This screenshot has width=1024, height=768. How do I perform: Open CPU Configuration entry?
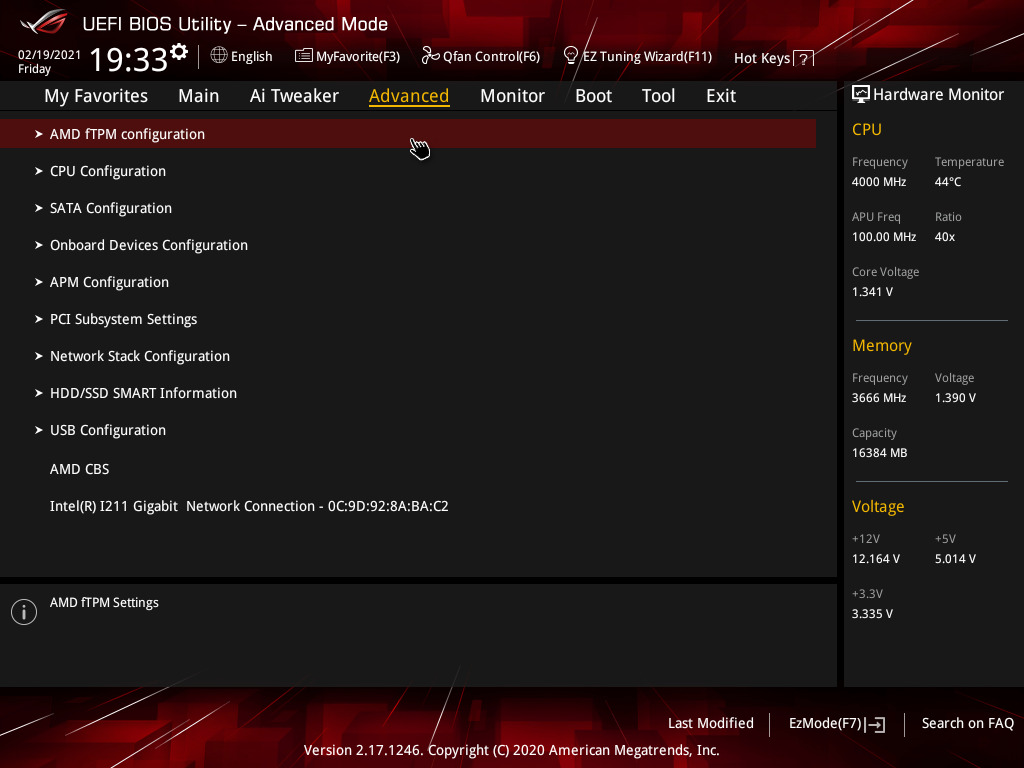(x=108, y=171)
